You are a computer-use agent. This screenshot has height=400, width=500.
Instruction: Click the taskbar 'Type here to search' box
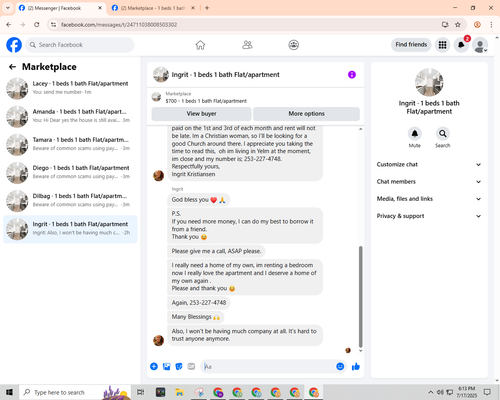point(75,392)
